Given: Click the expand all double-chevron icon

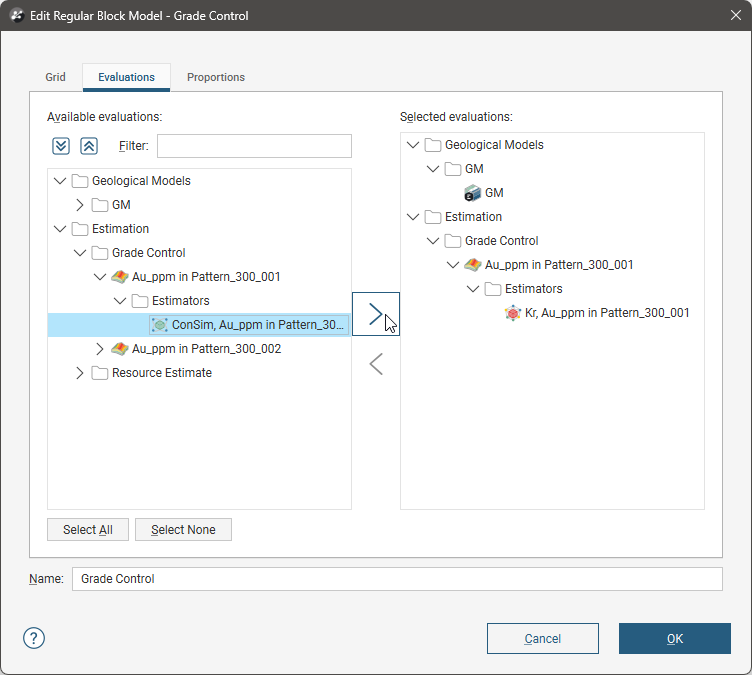Looking at the screenshot, I should (x=61, y=146).
